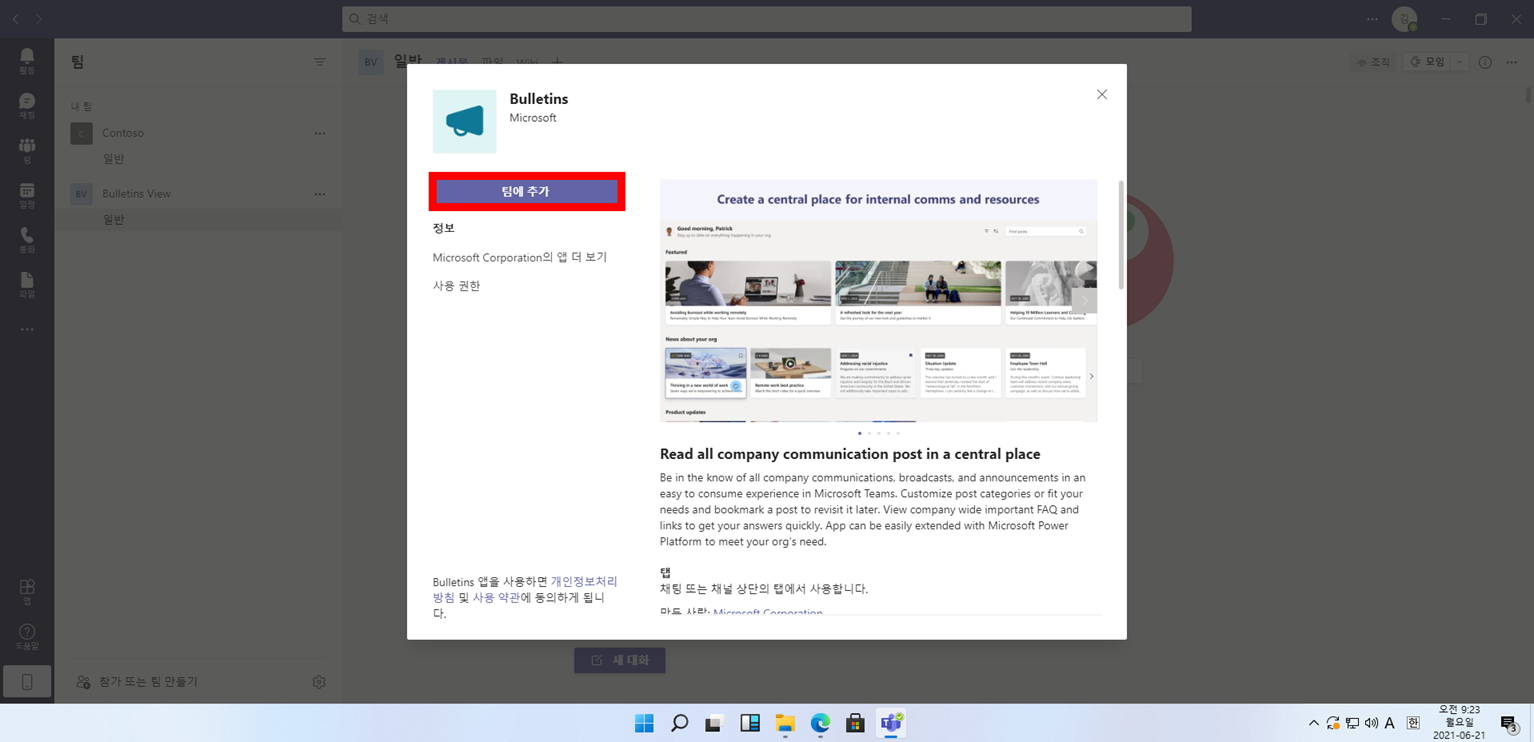Open the 사용 약관 link

[x=496, y=597]
